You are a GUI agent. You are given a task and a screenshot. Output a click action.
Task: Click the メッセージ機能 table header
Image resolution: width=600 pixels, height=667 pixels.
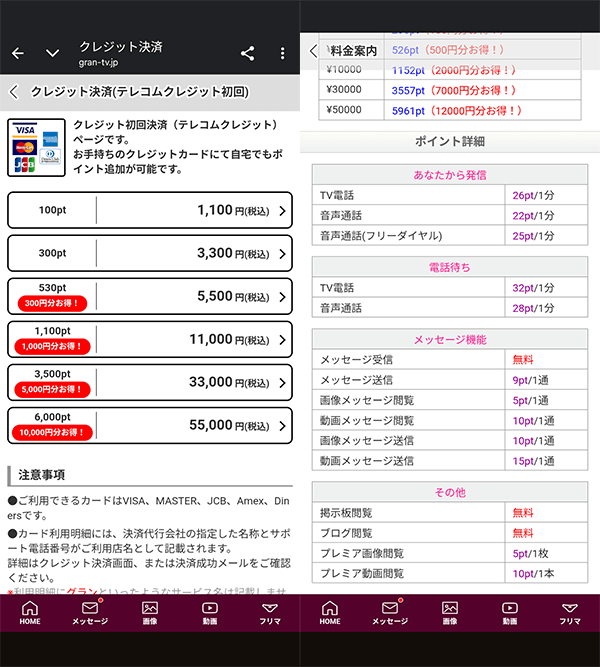[x=450, y=339]
